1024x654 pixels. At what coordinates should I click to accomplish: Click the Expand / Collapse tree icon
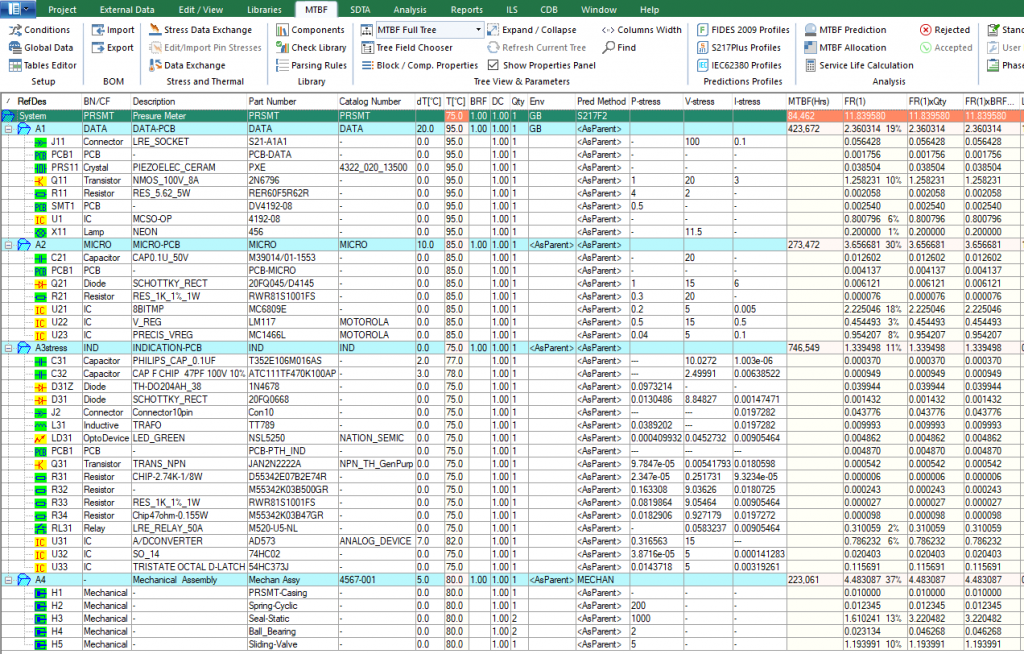tap(493, 30)
